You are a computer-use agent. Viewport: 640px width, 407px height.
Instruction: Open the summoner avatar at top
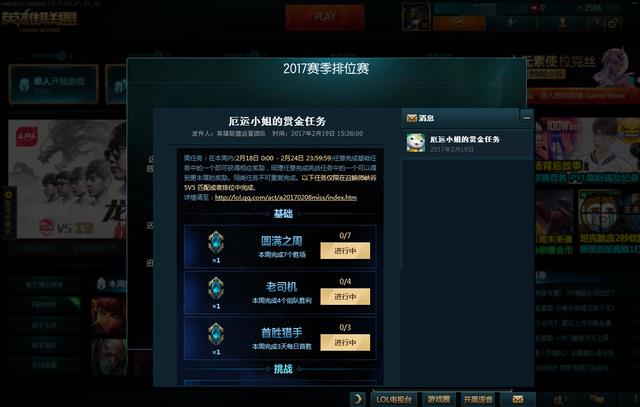point(416,17)
